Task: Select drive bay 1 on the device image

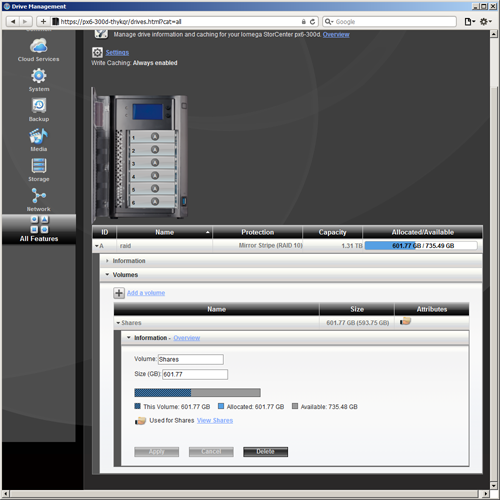Action: [152, 137]
